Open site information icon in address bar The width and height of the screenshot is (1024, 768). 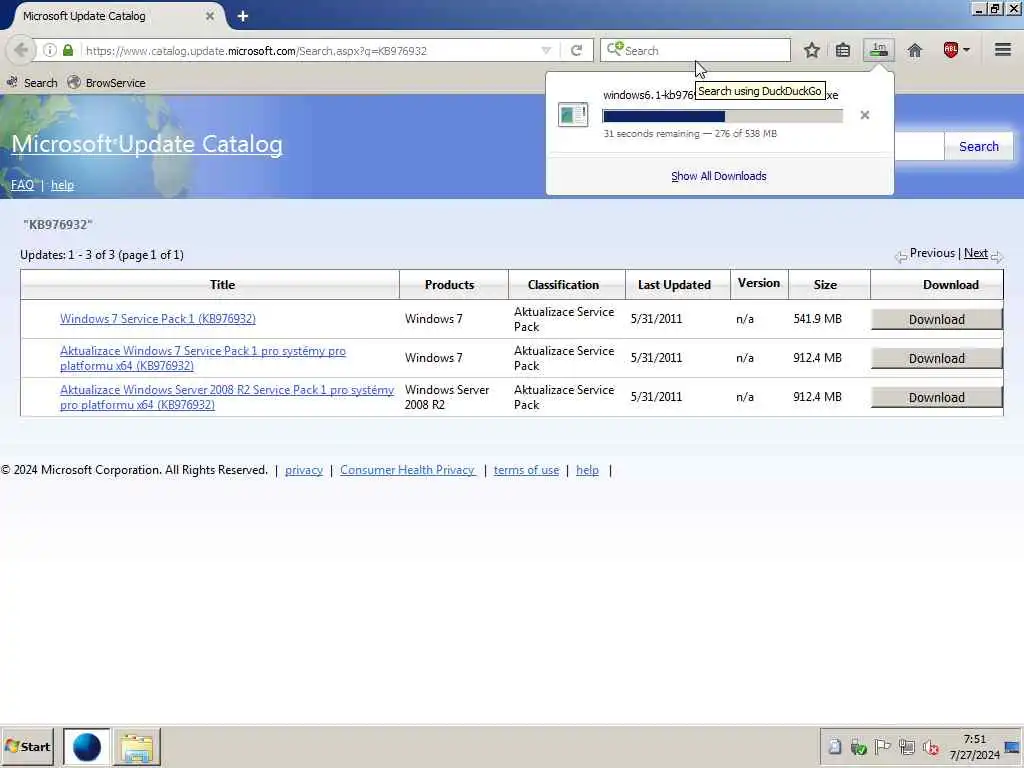[50, 50]
